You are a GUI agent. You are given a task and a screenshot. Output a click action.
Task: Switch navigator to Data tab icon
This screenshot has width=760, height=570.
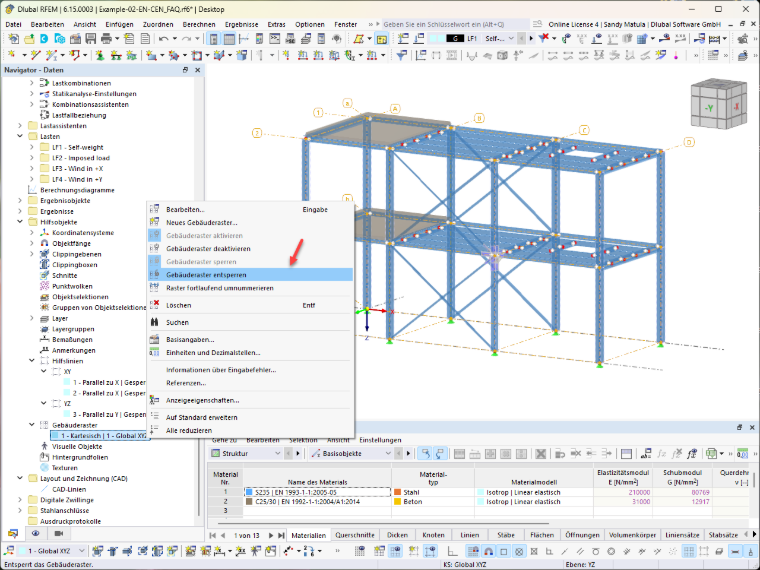click(x=13, y=533)
